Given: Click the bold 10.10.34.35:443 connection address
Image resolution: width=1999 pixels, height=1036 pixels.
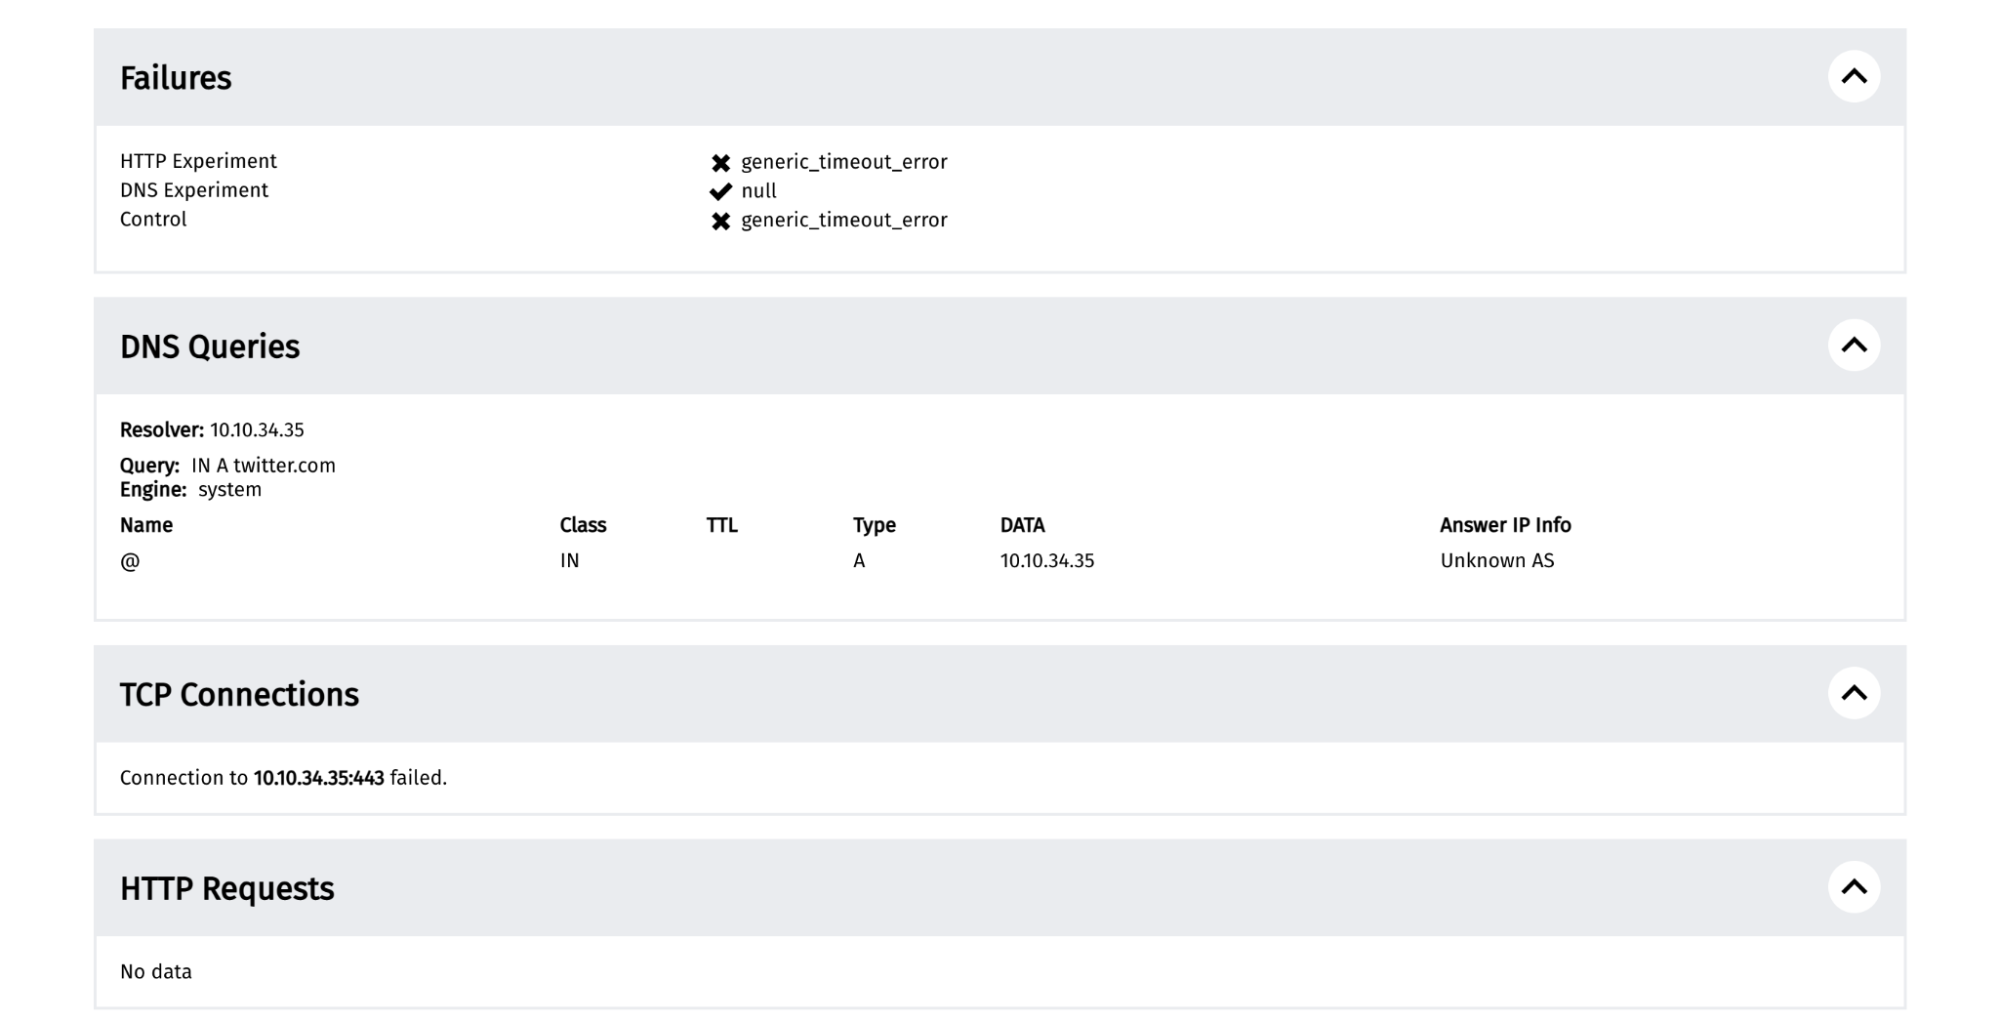Looking at the screenshot, I should [x=318, y=778].
